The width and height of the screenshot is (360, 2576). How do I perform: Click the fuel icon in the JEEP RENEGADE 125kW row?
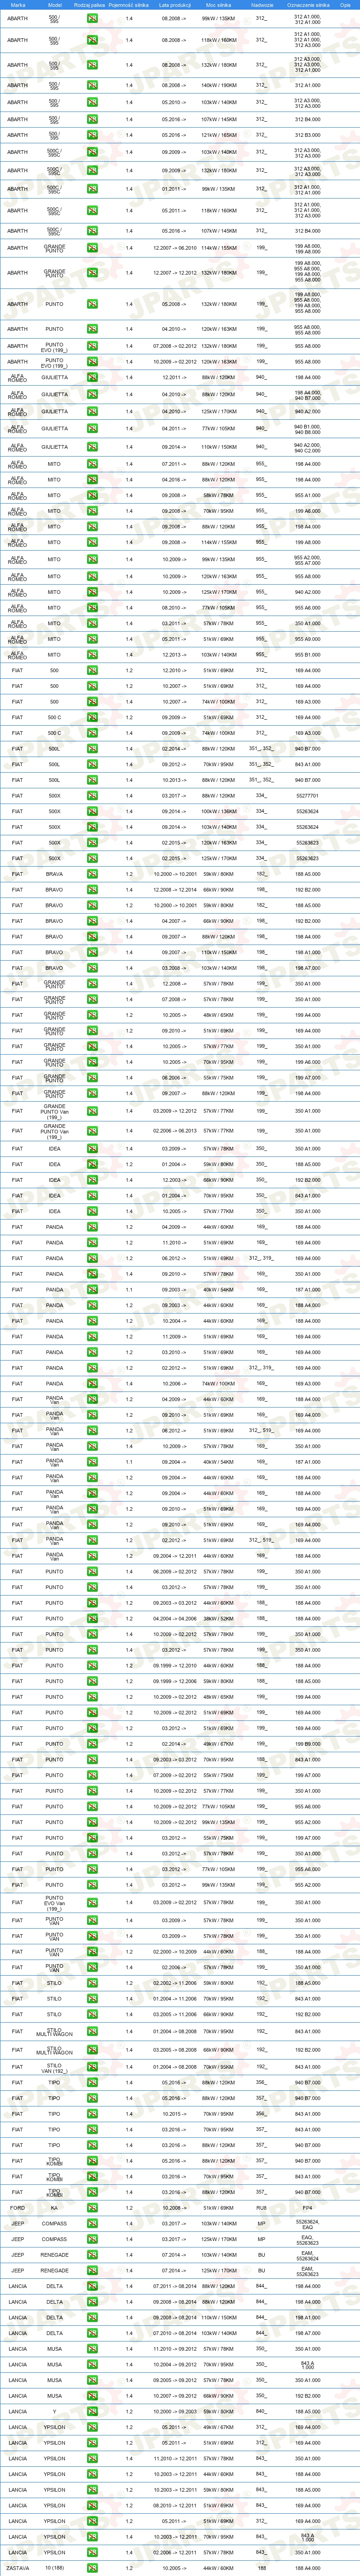pyautogui.click(x=92, y=2270)
